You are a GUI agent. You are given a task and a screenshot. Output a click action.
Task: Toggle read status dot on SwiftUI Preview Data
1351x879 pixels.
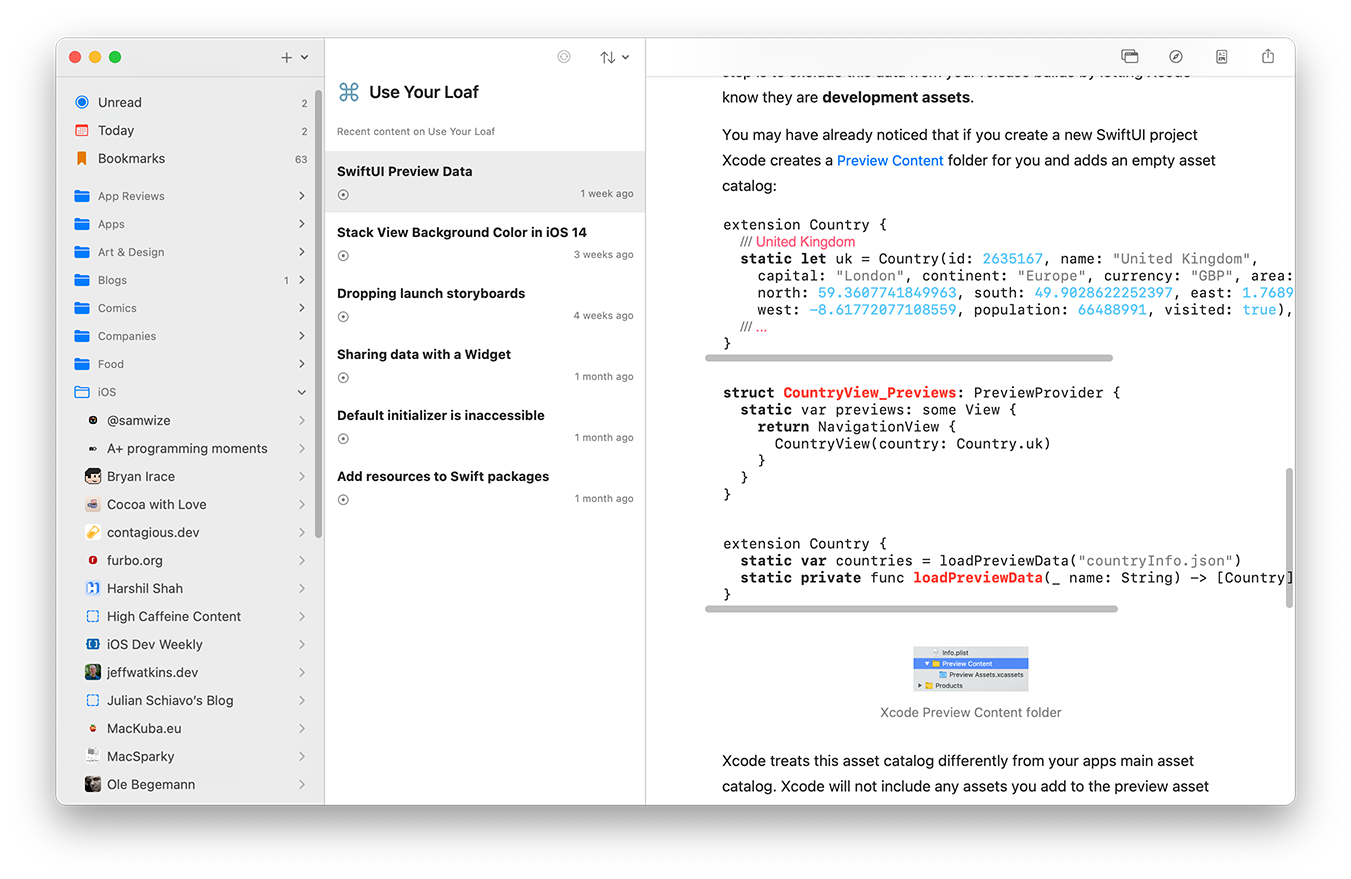[343, 194]
